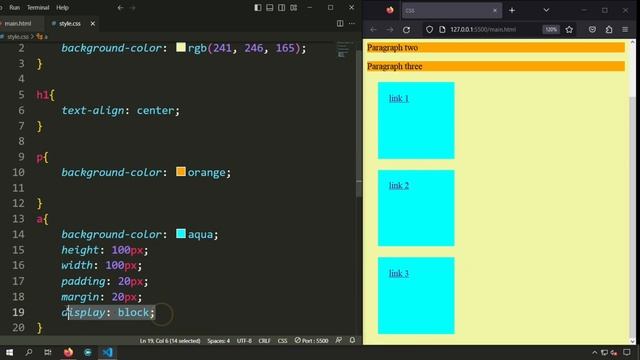640x360 pixels.
Task: Switch to the main.html editor tab
Action: (18, 24)
